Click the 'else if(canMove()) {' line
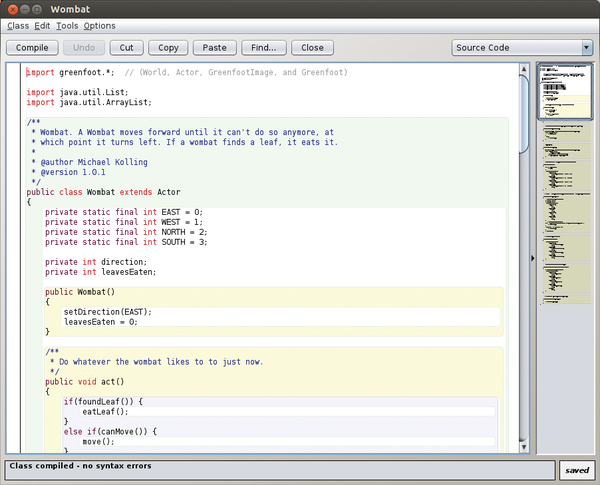This screenshot has height=485, width=600. [x=110, y=431]
